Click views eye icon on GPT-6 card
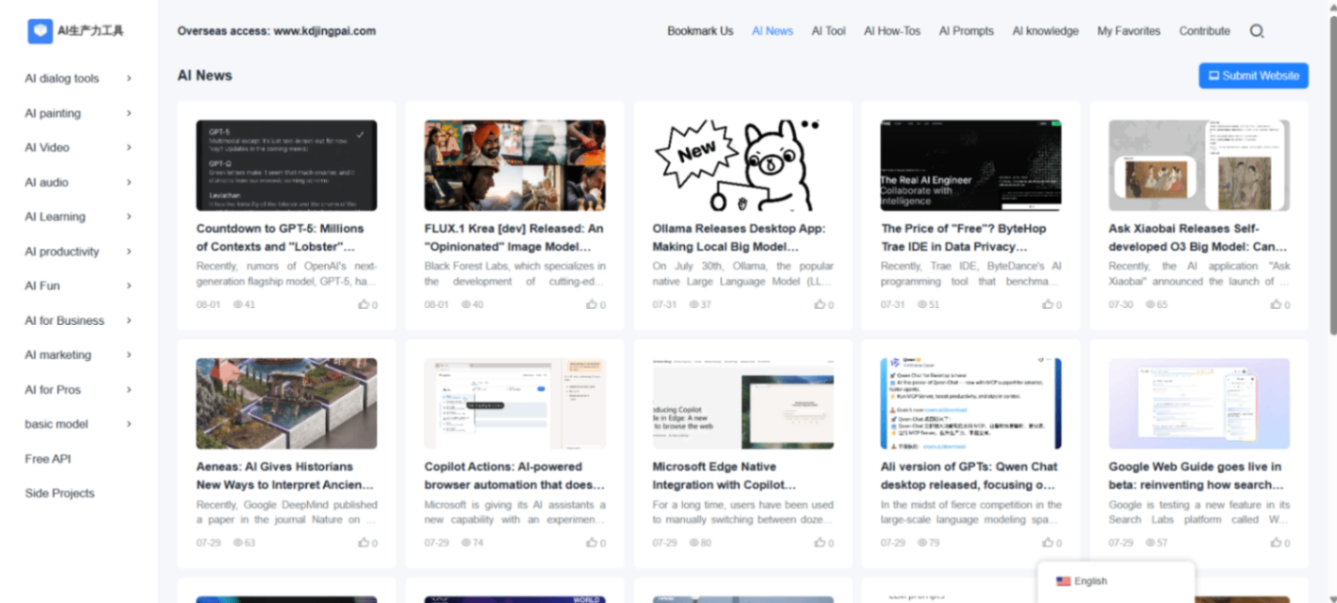The width and height of the screenshot is (1337, 603). click(x=238, y=305)
